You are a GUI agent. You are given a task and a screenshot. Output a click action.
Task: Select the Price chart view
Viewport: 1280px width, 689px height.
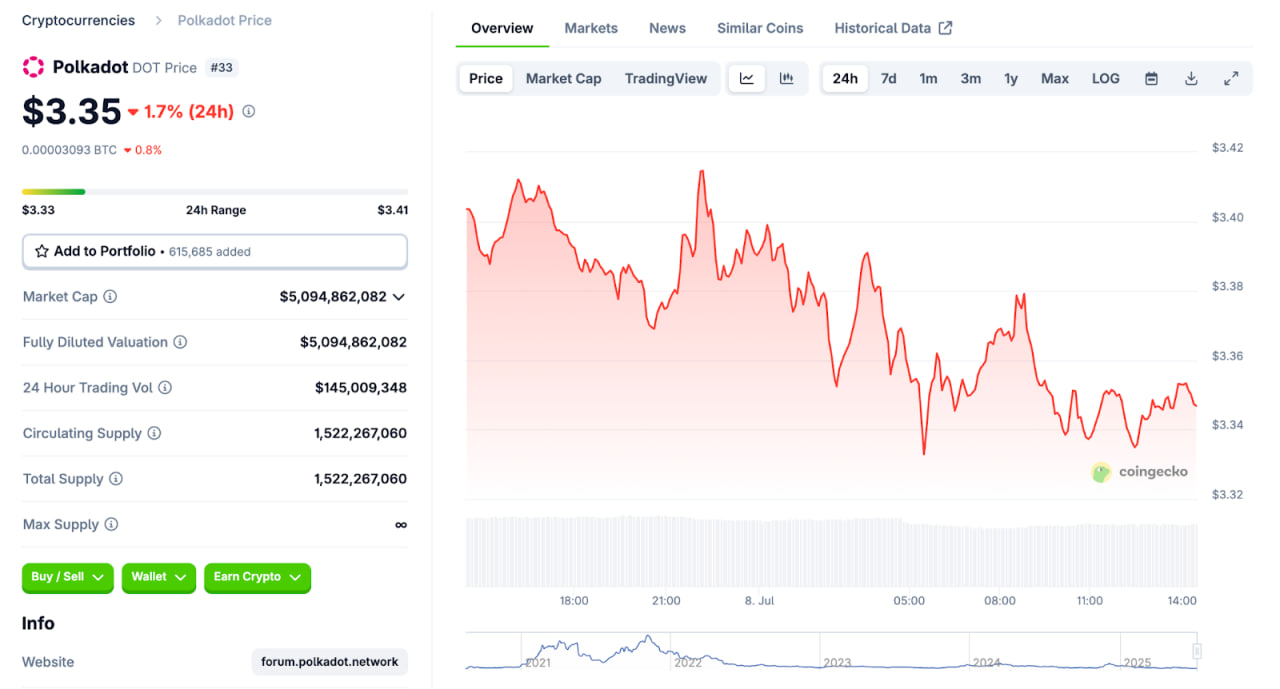(x=486, y=78)
